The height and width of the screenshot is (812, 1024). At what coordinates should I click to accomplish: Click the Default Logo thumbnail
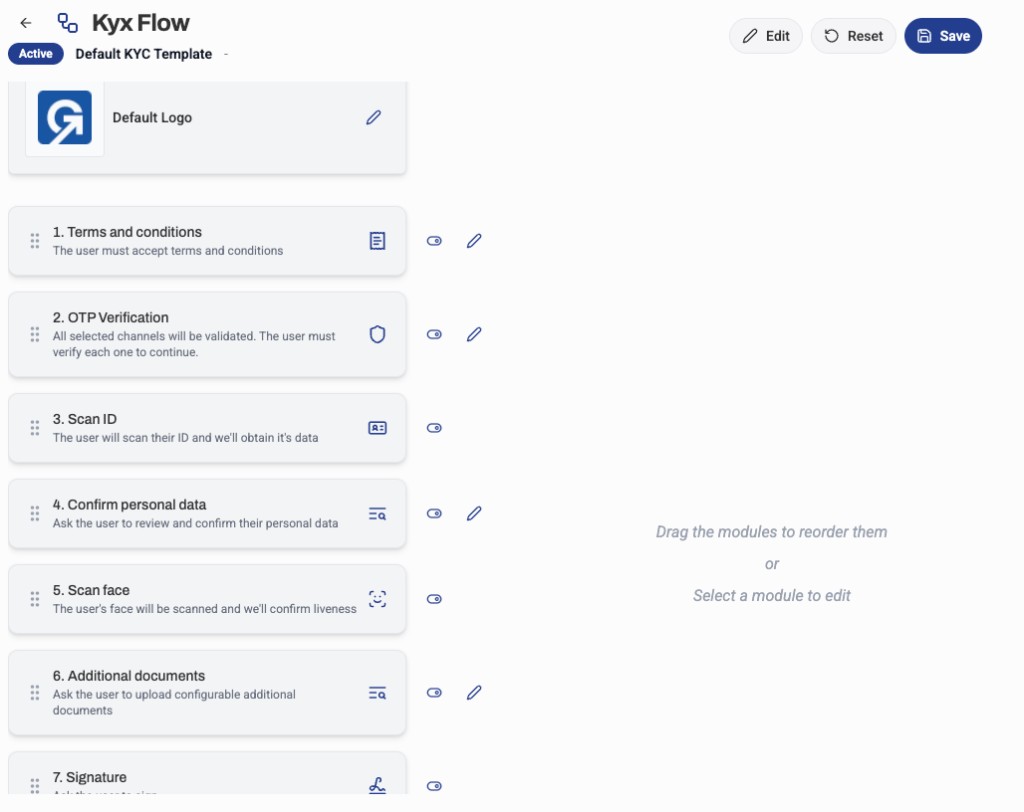pos(64,117)
